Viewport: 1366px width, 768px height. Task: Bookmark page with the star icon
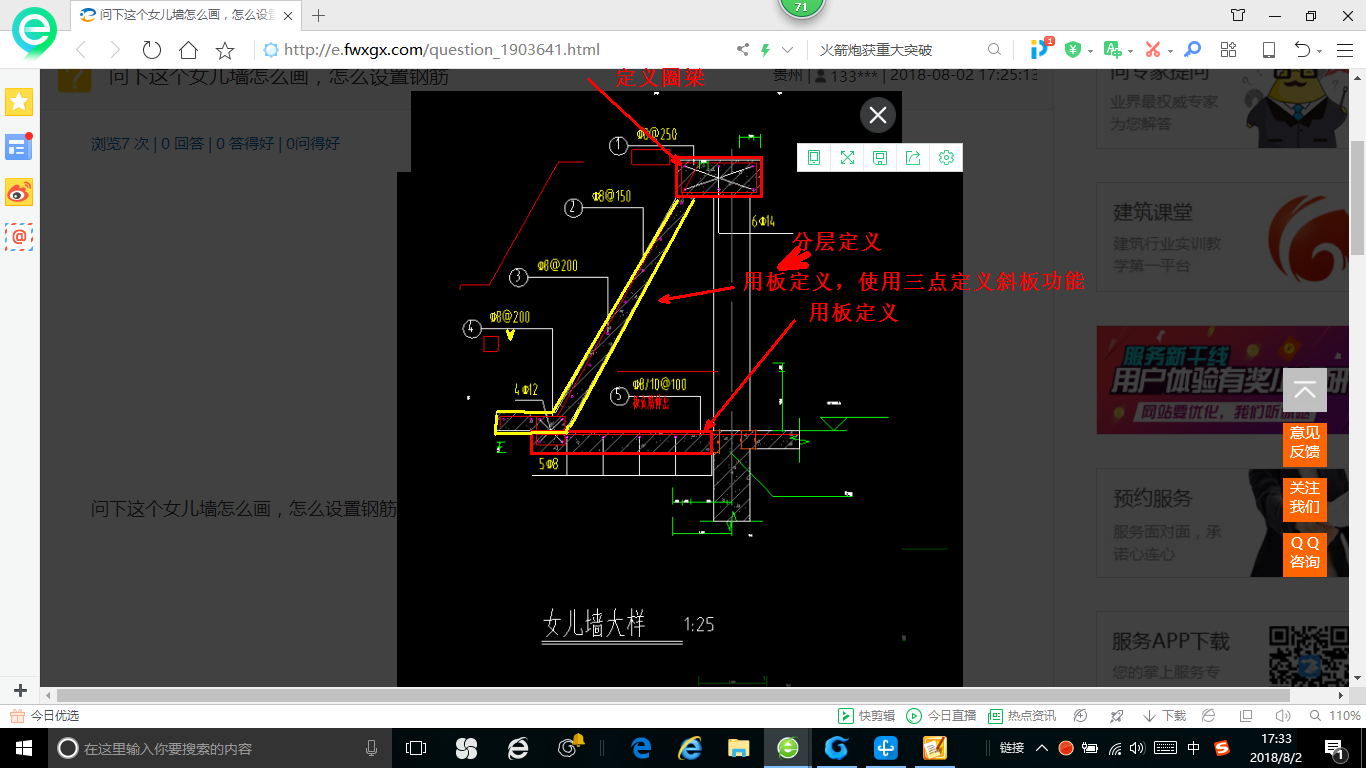225,50
